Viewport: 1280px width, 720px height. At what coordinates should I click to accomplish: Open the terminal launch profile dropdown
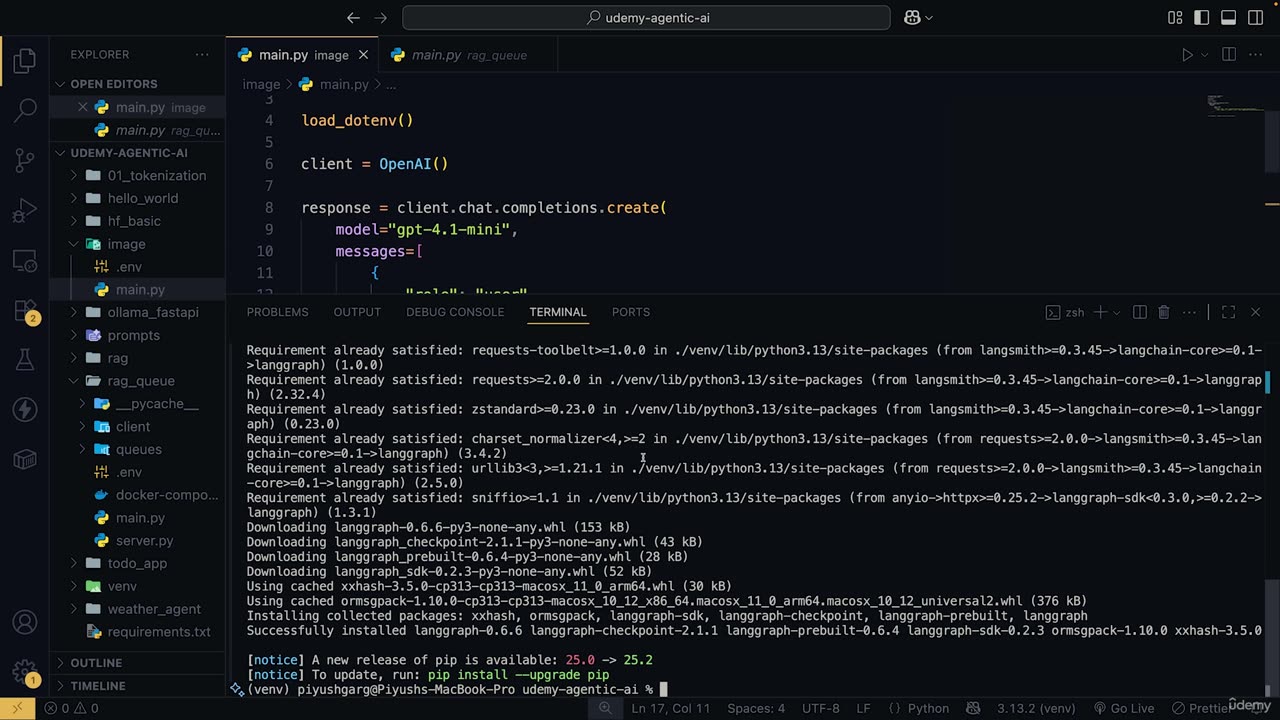point(1117,312)
